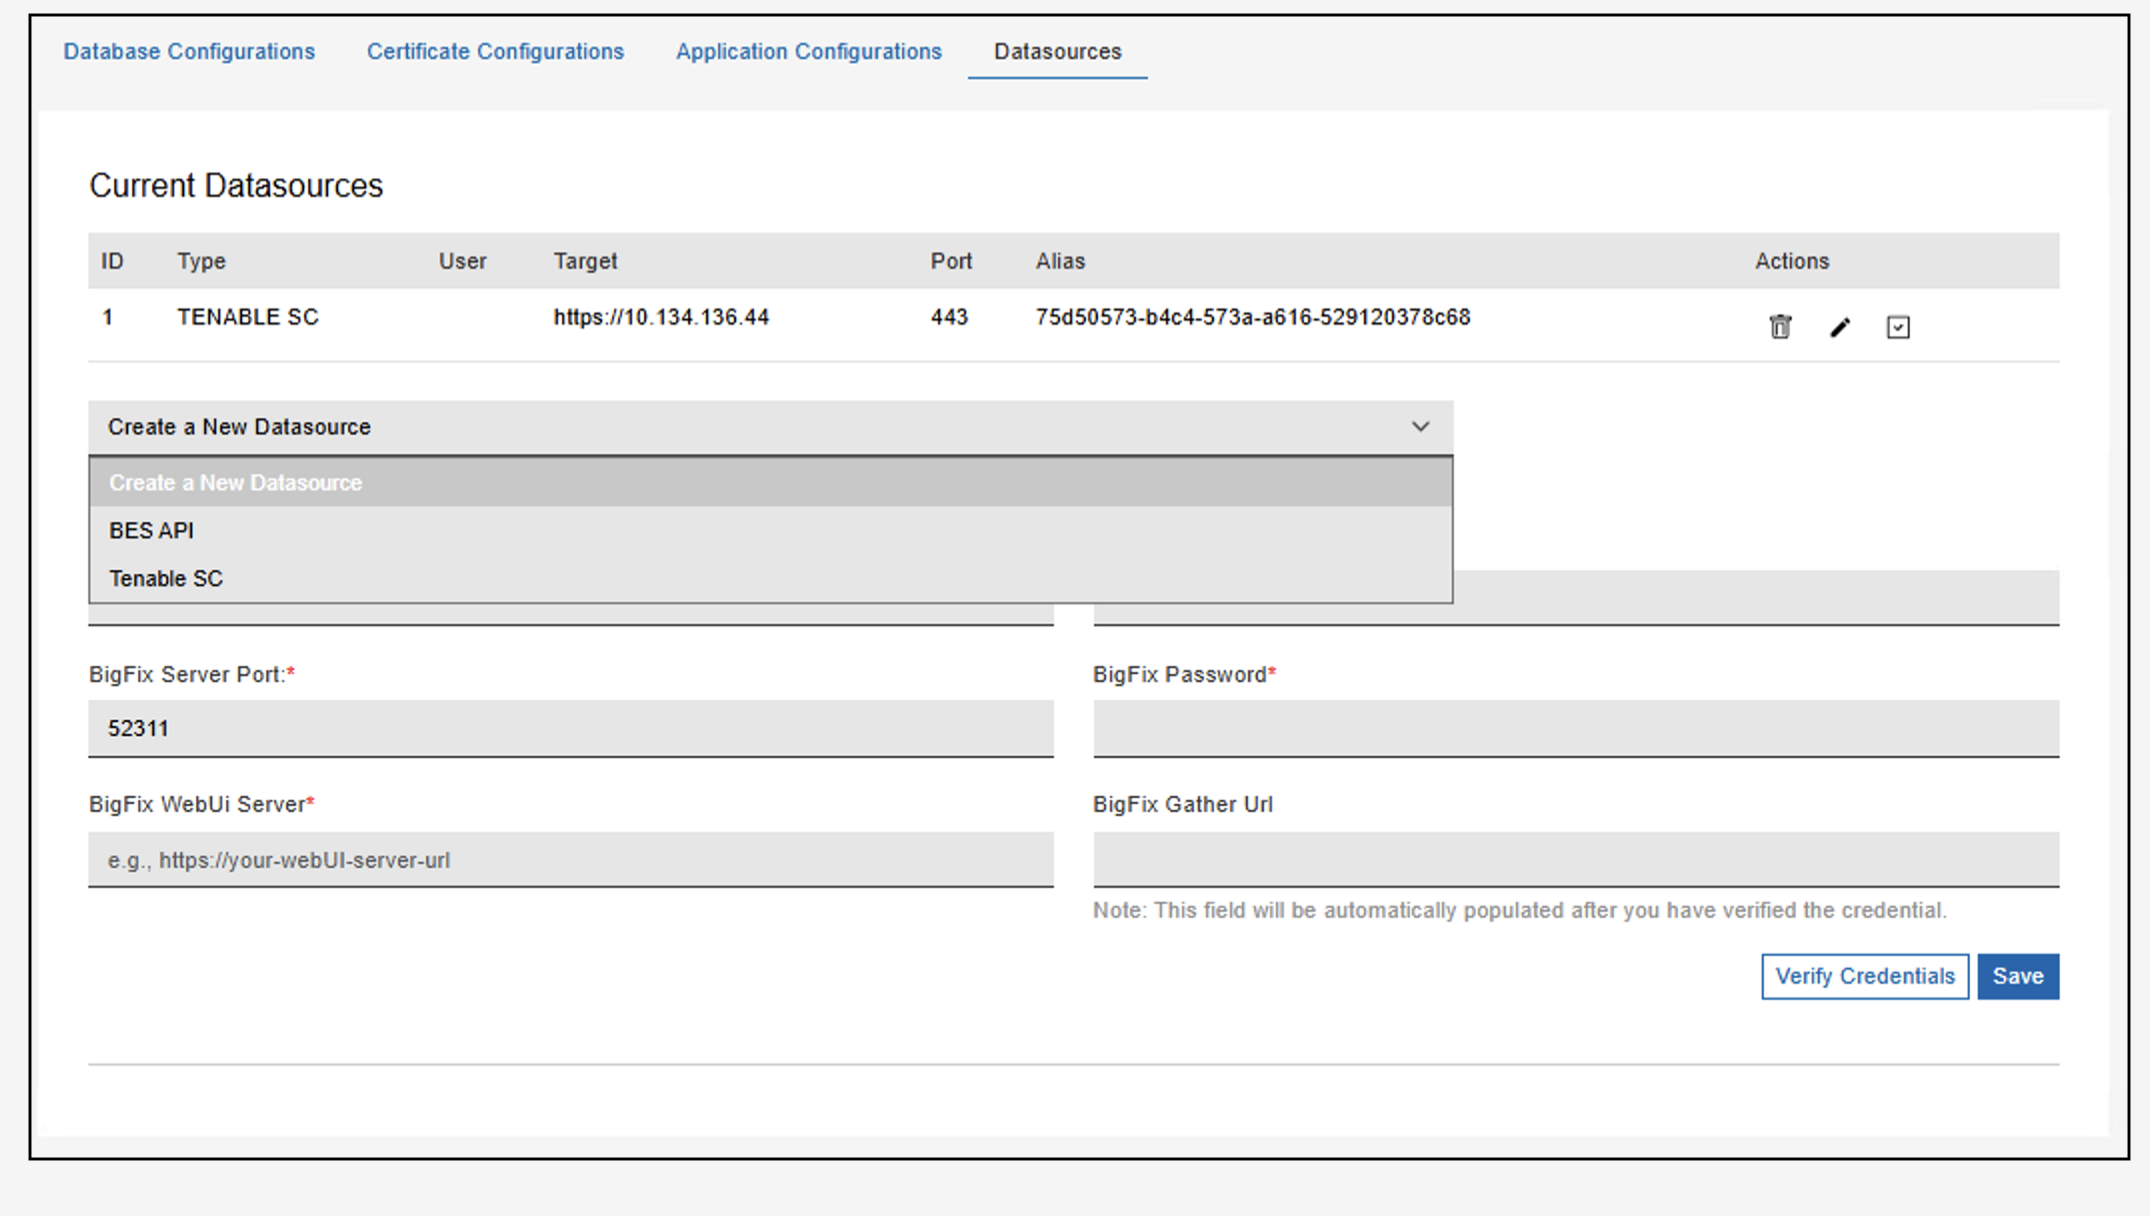Screen dimensions: 2150x1216
Task: Switch to Database Configurations tab
Action: pos(189,52)
